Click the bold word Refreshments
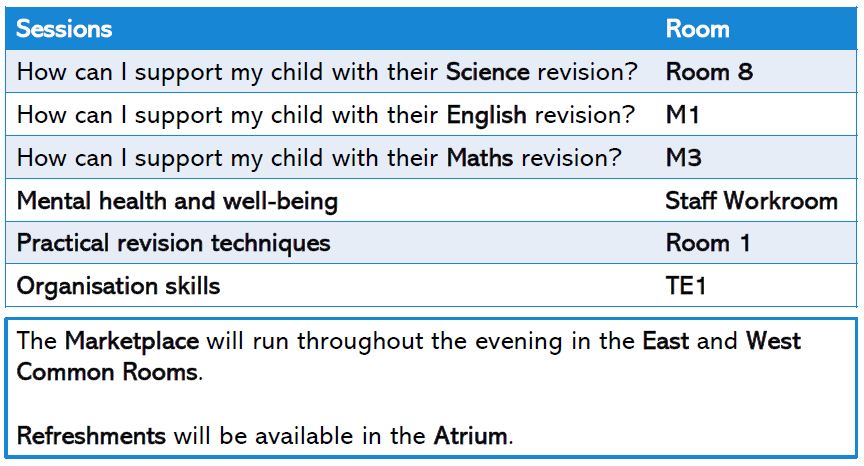 click(x=91, y=436)
